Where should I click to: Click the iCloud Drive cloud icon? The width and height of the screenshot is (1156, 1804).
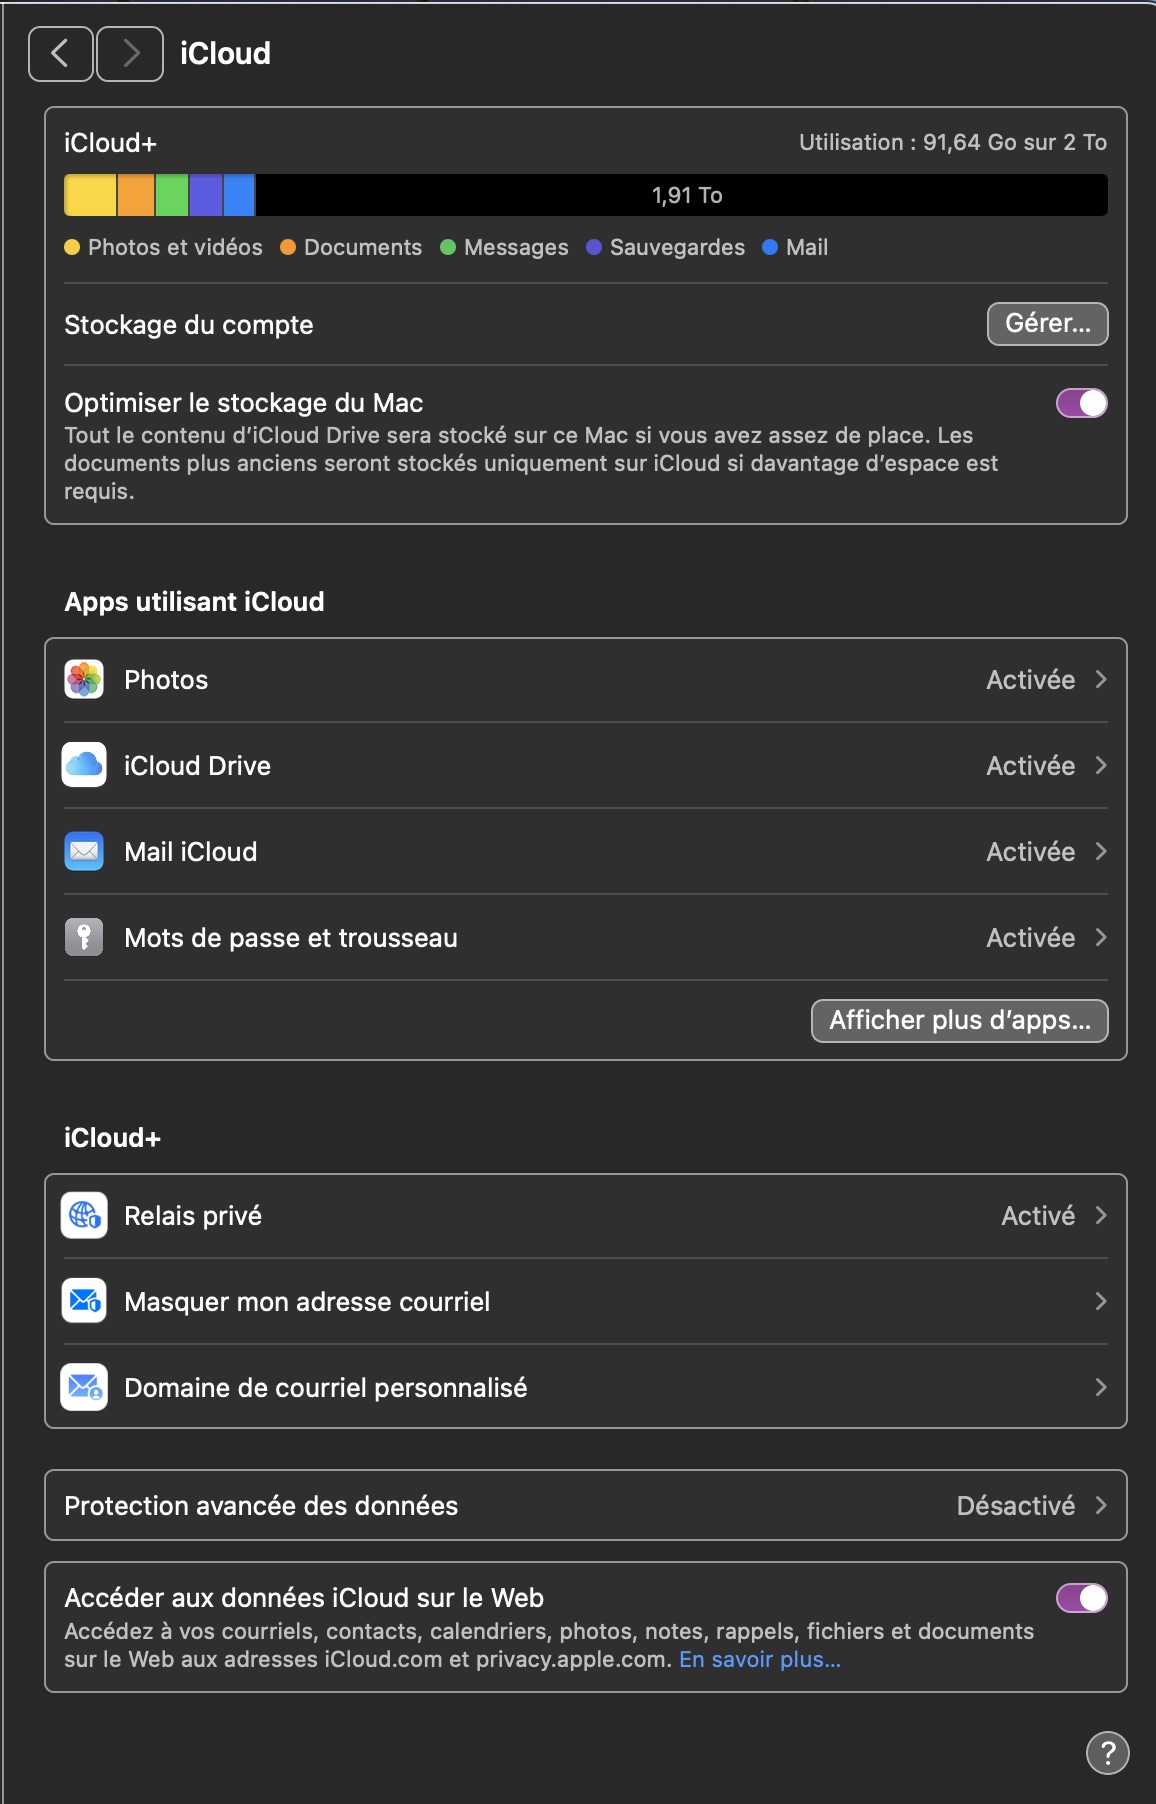click(x=84, y=766)
